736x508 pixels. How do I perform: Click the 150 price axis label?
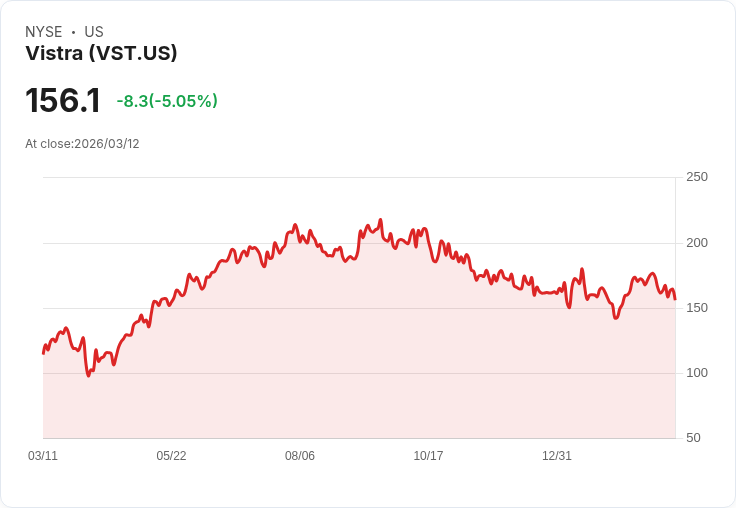(x=697, y=308)
